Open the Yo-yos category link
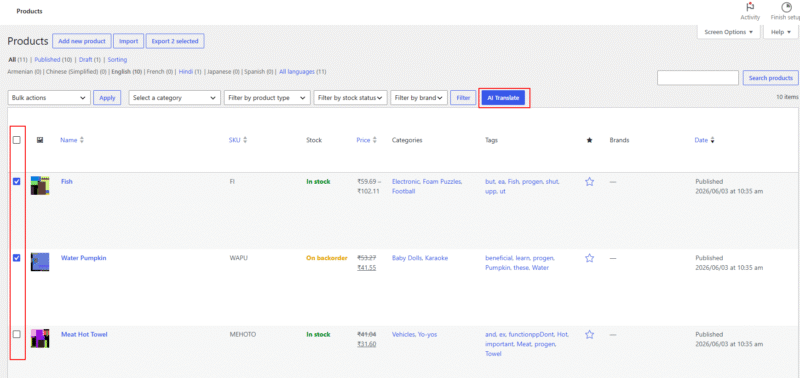Viewport: 800px width, 378px height. tap(428, 335)
